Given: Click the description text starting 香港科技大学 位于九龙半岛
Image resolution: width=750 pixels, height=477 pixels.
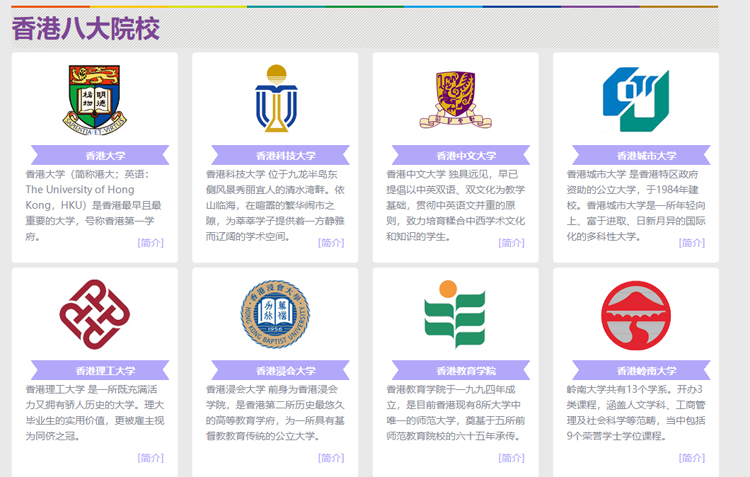Looking at the screenshot, I should click(276, 205).
